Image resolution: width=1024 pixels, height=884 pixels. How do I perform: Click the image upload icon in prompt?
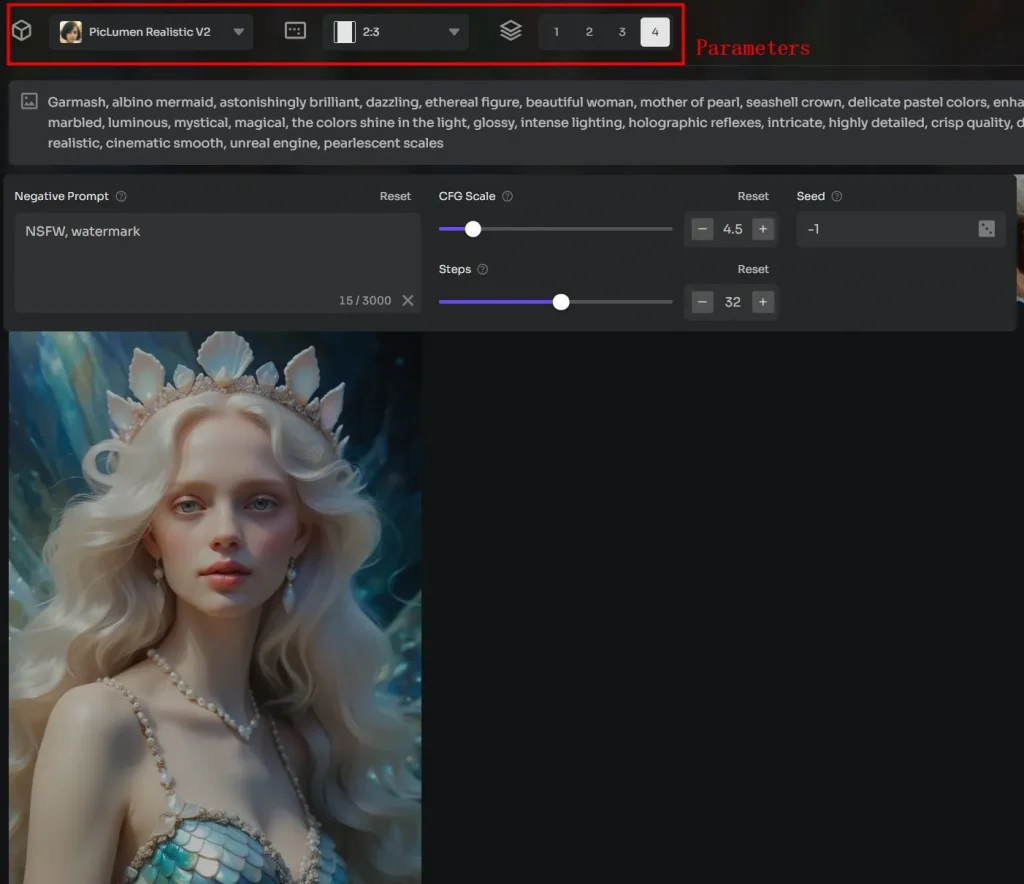tap(29, 101)
